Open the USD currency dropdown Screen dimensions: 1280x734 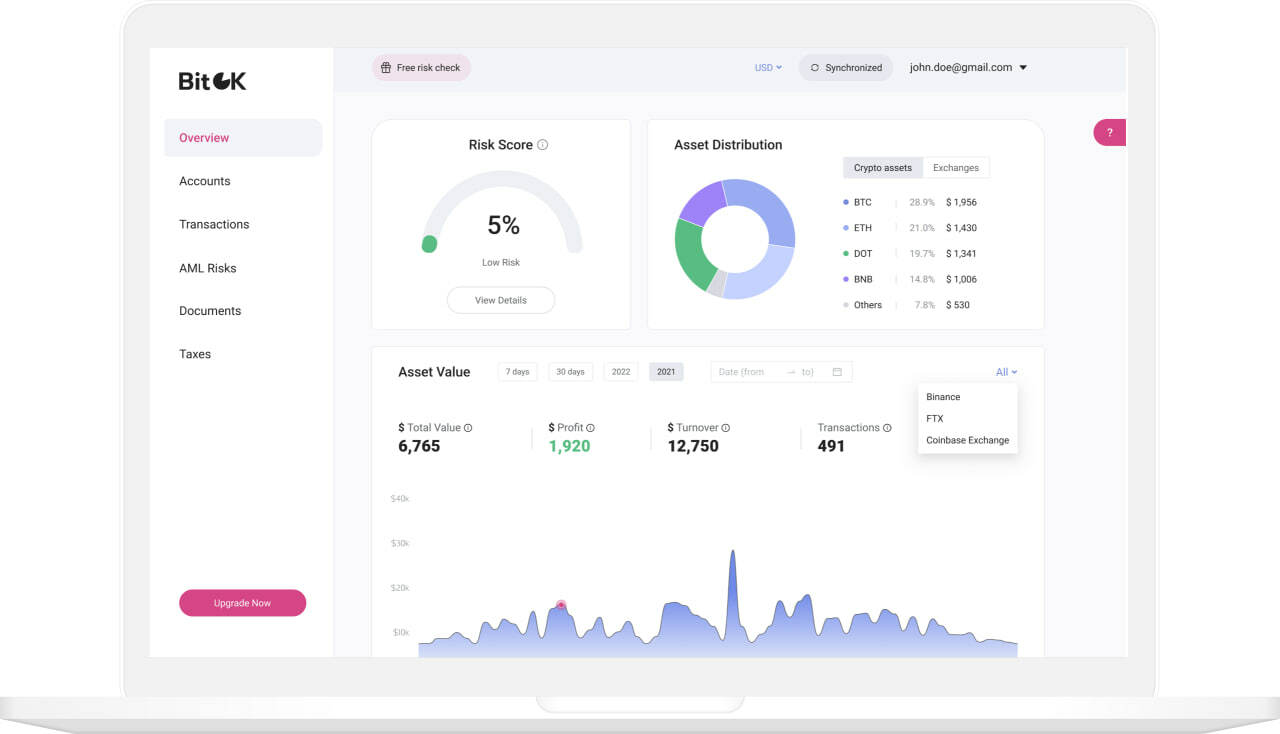point(768,68)
